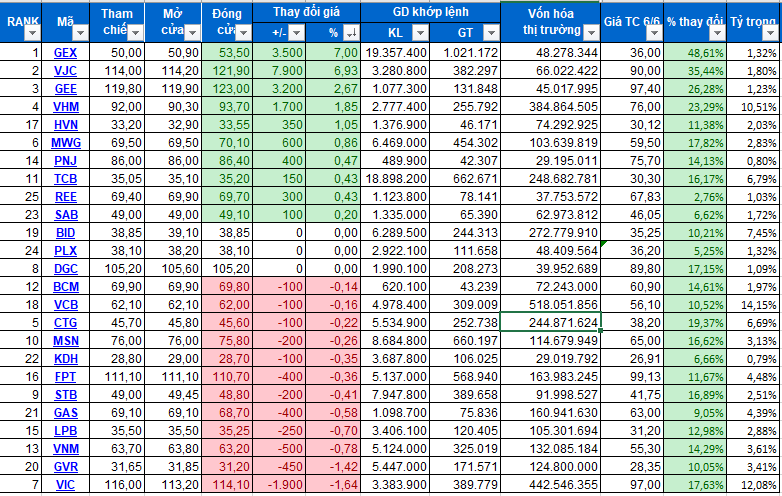Select the FPT ticker link
Image resolution: width=782 pixels, height=496 pixels.
pyautogui.click(x=65, y=377)
